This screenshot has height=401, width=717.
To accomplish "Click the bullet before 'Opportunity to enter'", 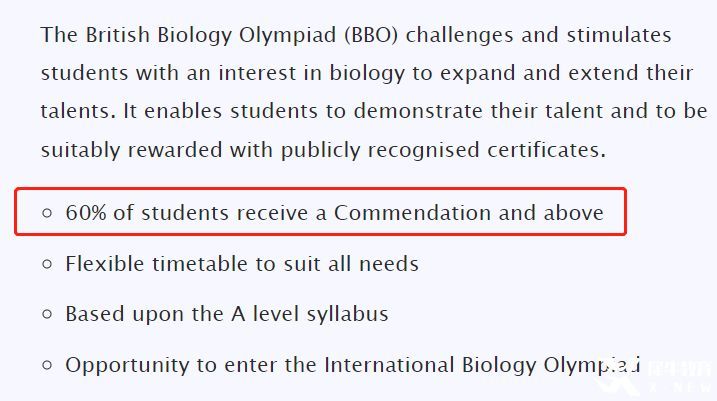I will coord(47,365).
